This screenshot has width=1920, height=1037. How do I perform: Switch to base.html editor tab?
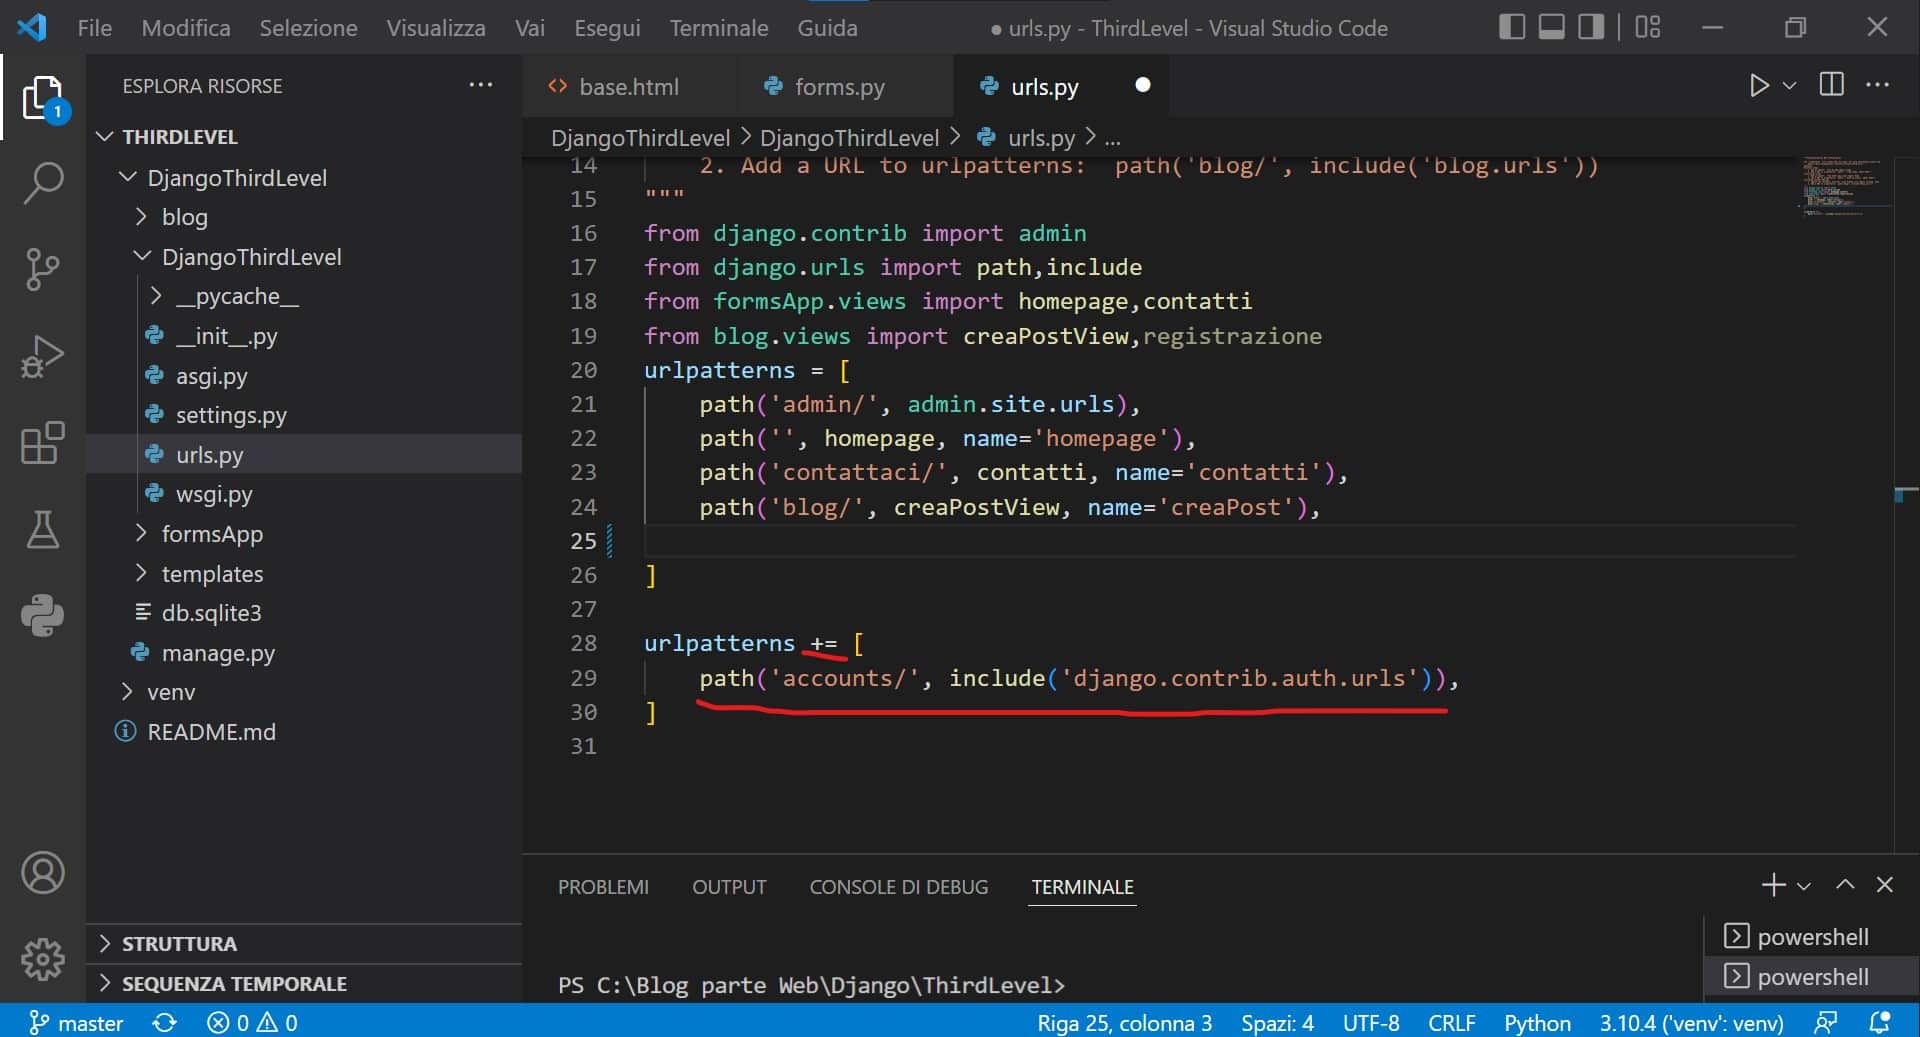(x=628, y=87)
